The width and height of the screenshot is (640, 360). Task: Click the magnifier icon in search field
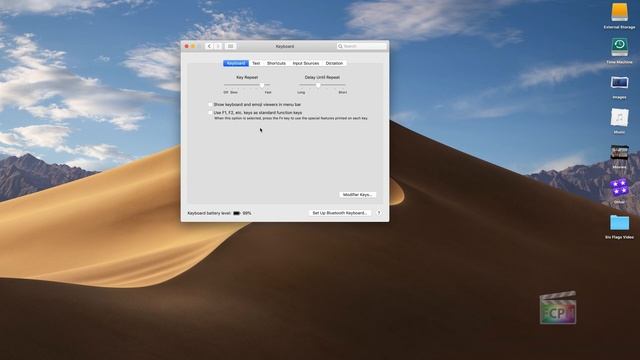coord(340,46)
